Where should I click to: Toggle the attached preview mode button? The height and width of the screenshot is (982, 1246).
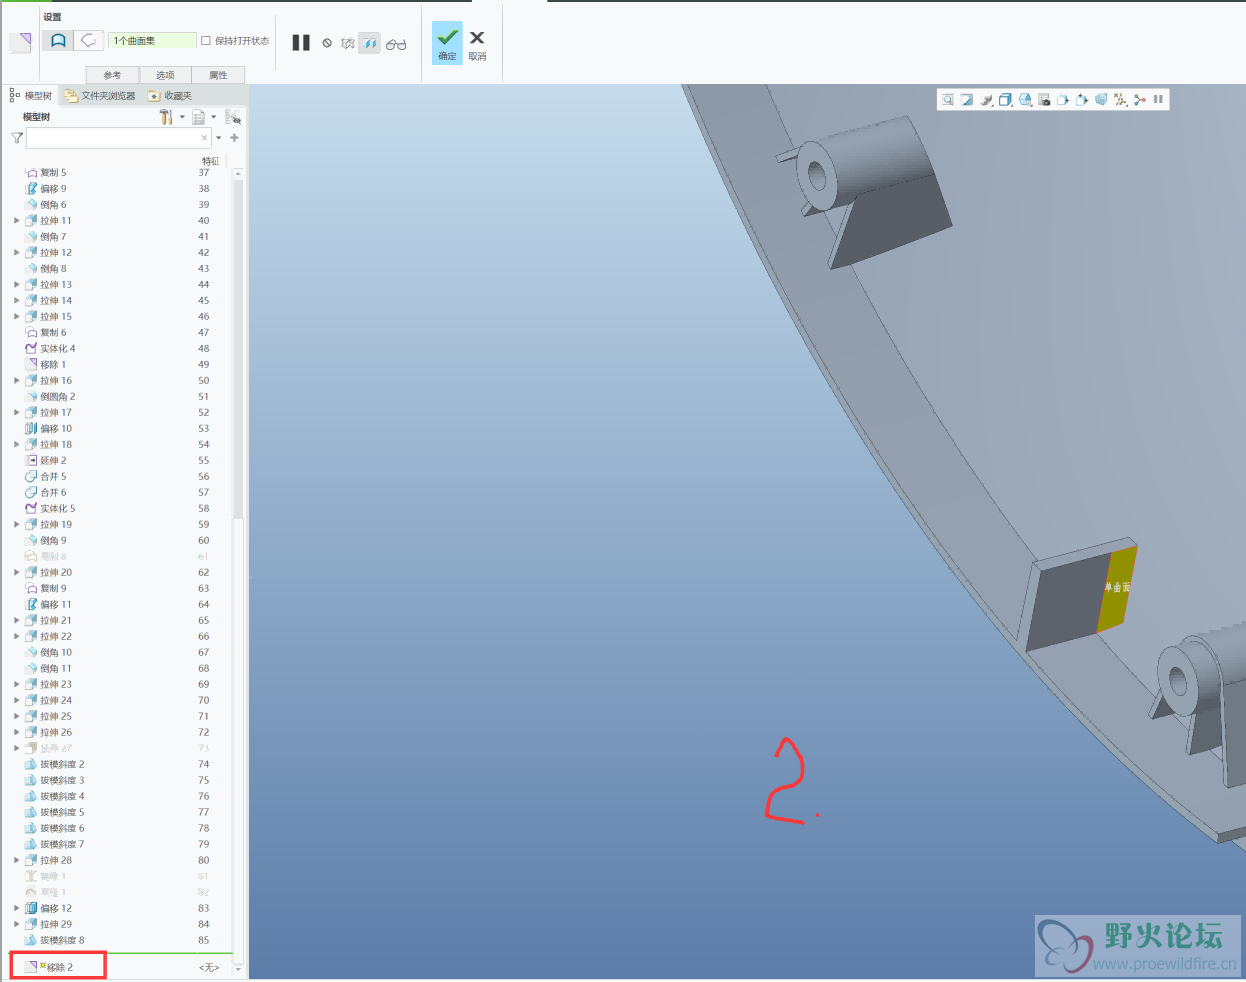[x=369, y=43]
